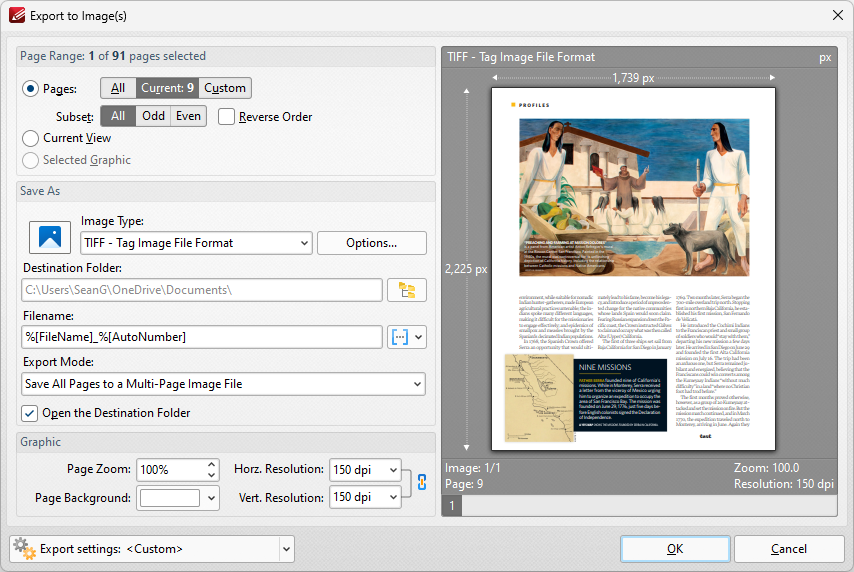This screenshot has height=572, width=854.
Task: Click the Destination Folder path field
Action: [202, 290]
